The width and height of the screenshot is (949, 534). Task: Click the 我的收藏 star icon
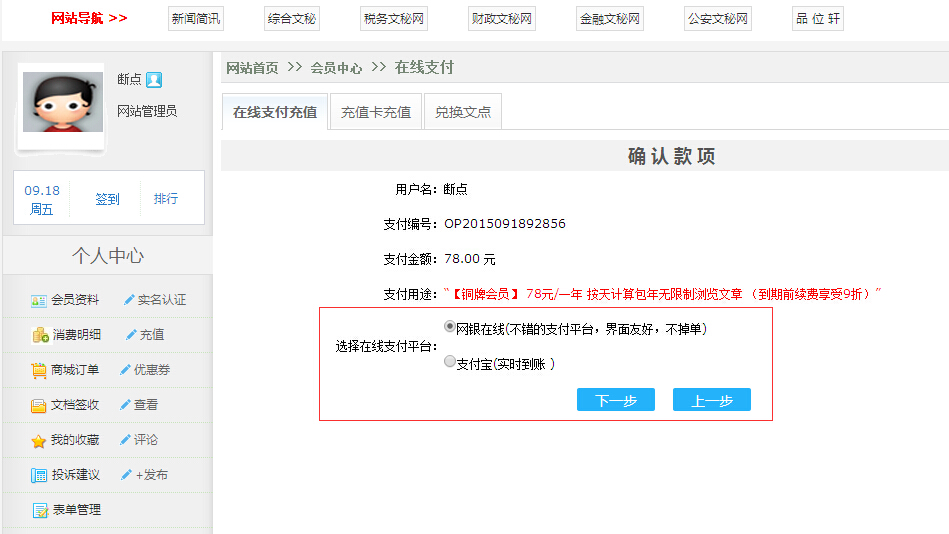39,441
